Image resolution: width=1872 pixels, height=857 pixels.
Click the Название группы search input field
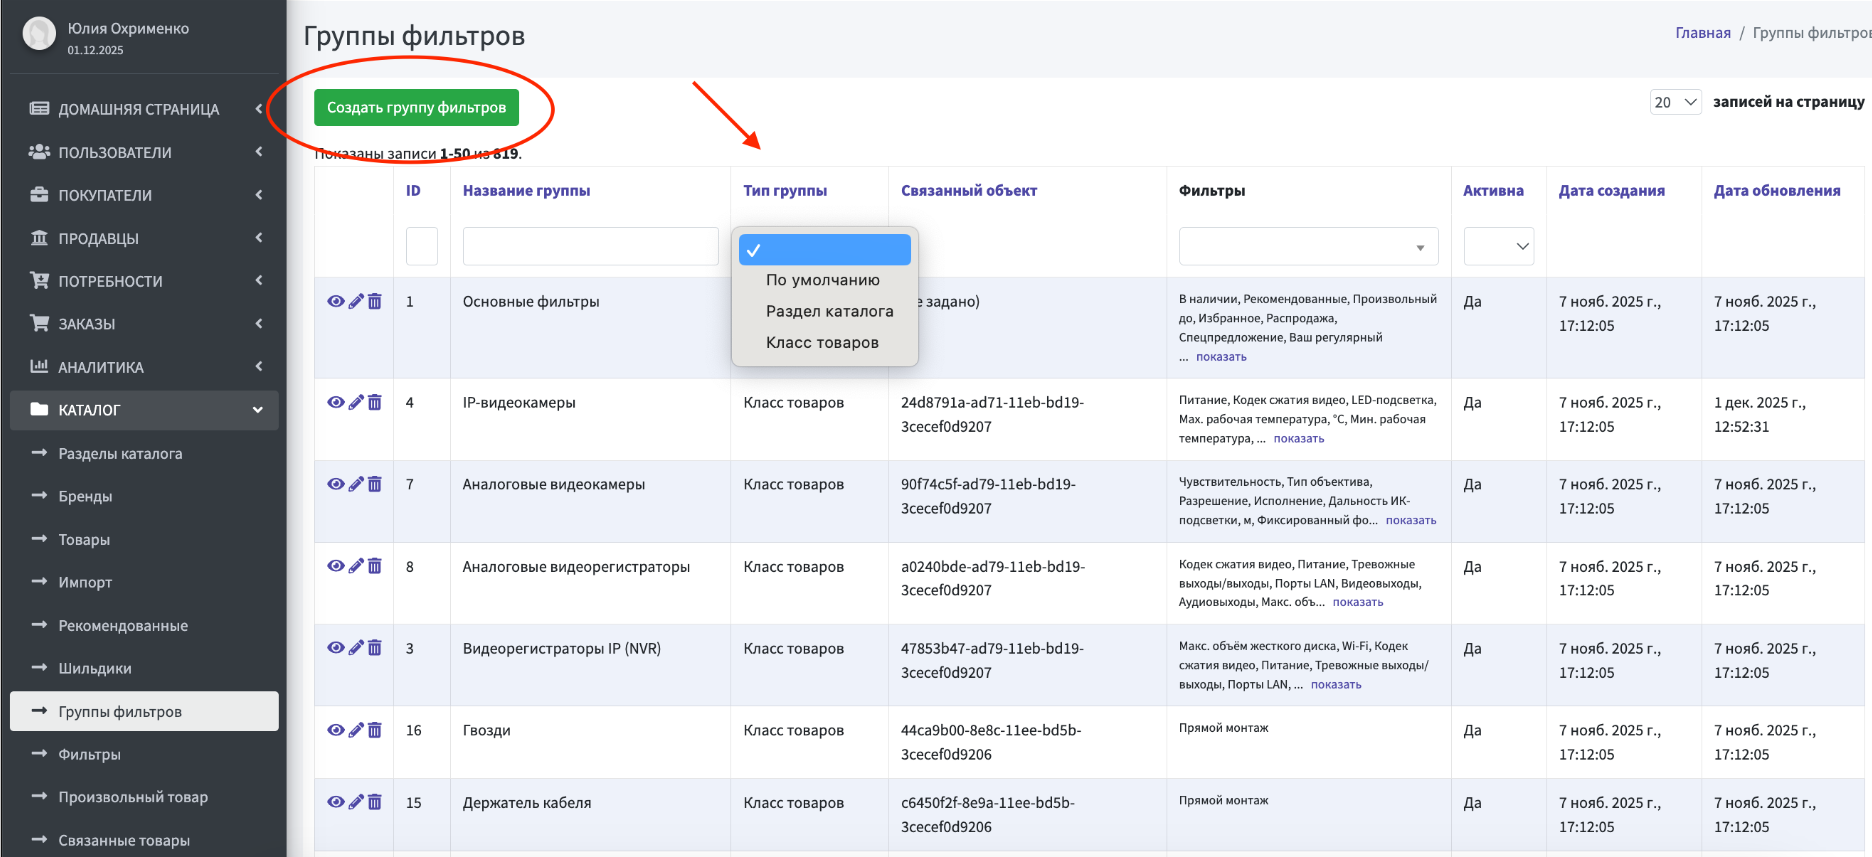[x=590, y=246]
